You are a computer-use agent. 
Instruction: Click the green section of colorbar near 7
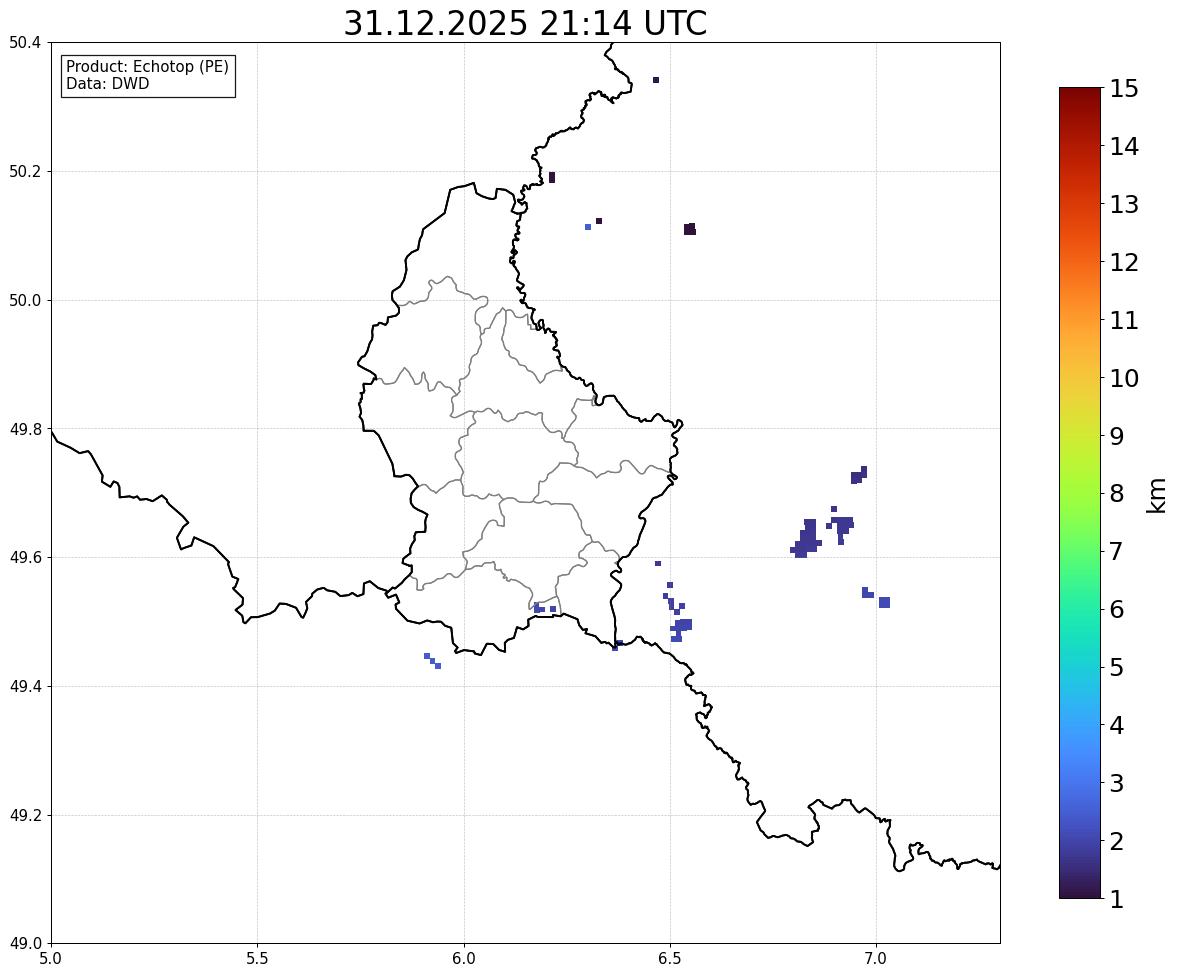point(1080,551)
